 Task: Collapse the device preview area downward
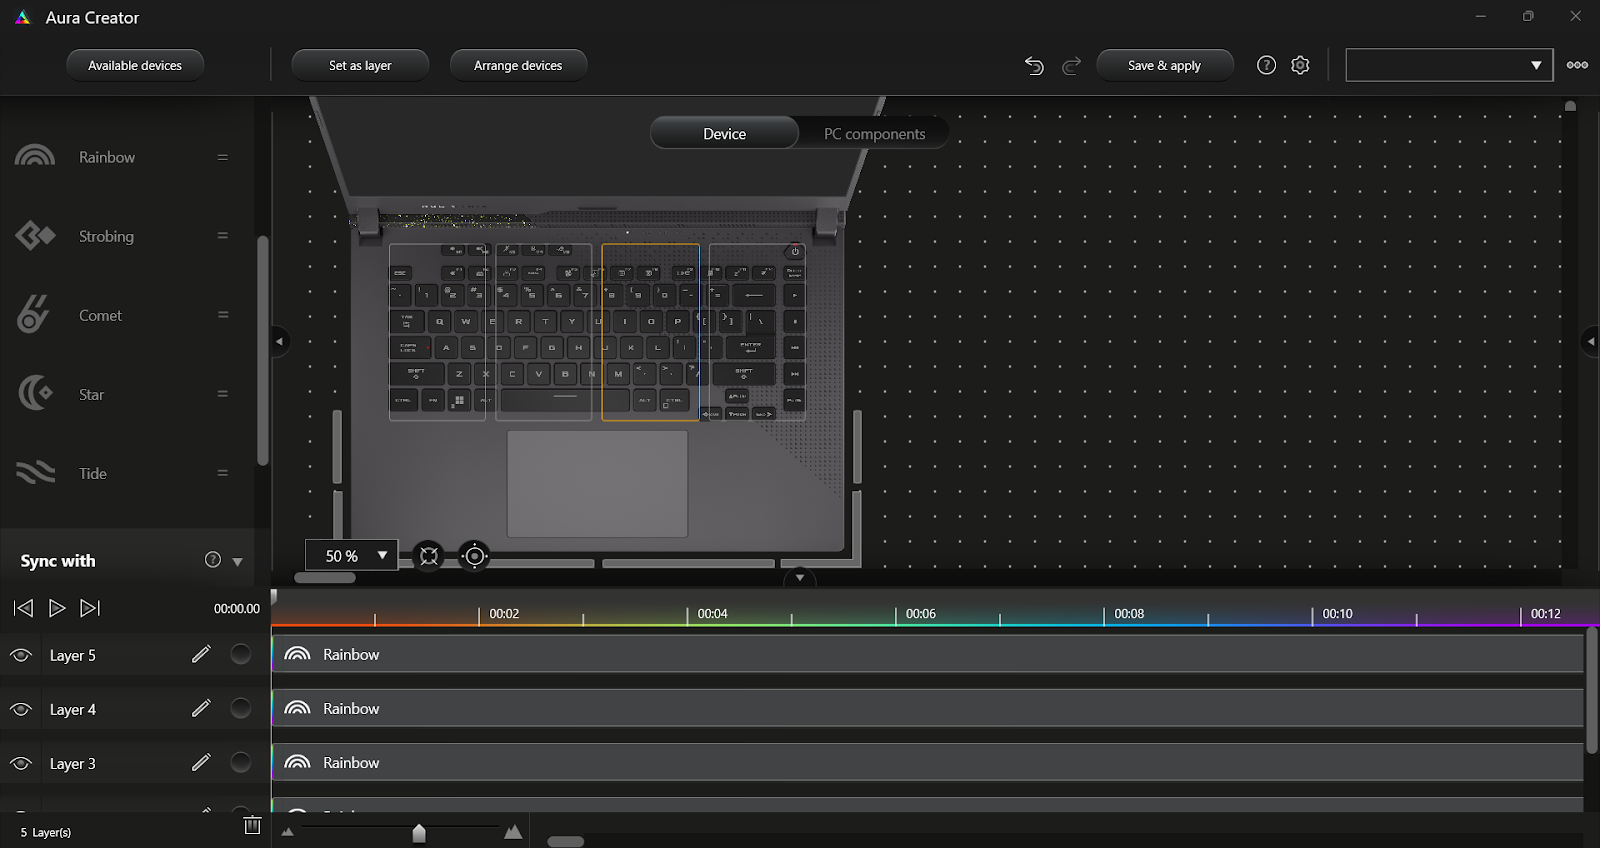(800, 578)
